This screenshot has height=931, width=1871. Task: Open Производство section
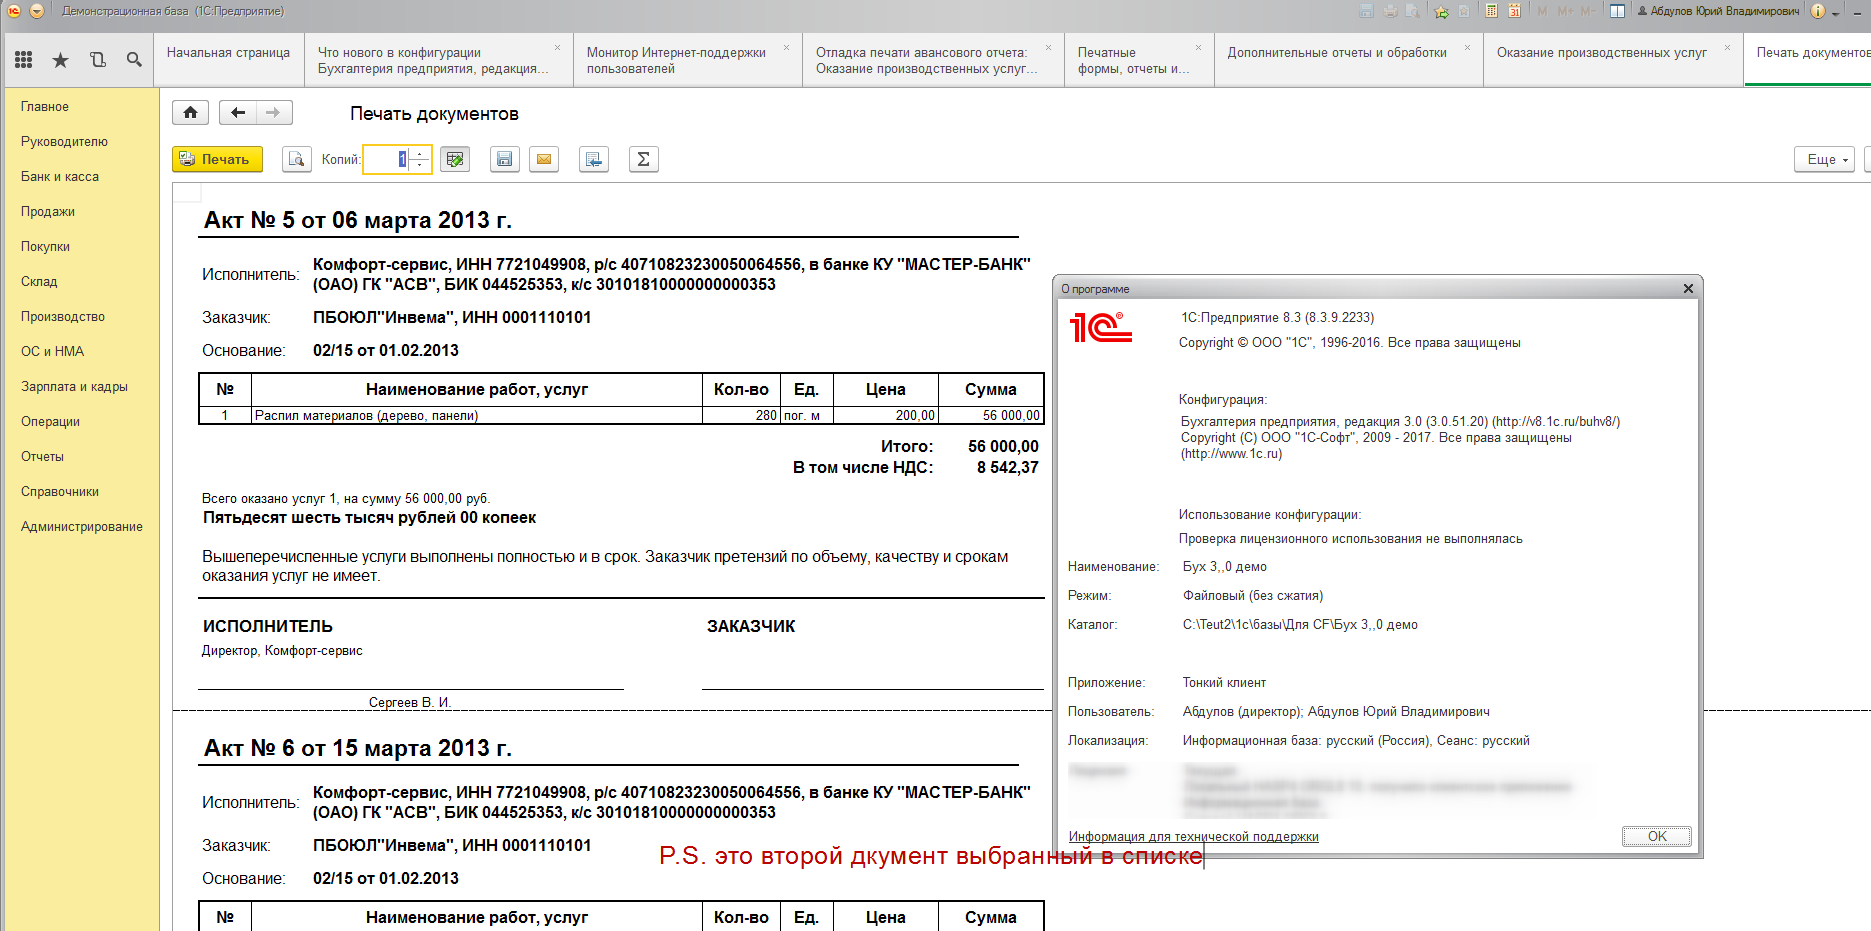point(63,316)
